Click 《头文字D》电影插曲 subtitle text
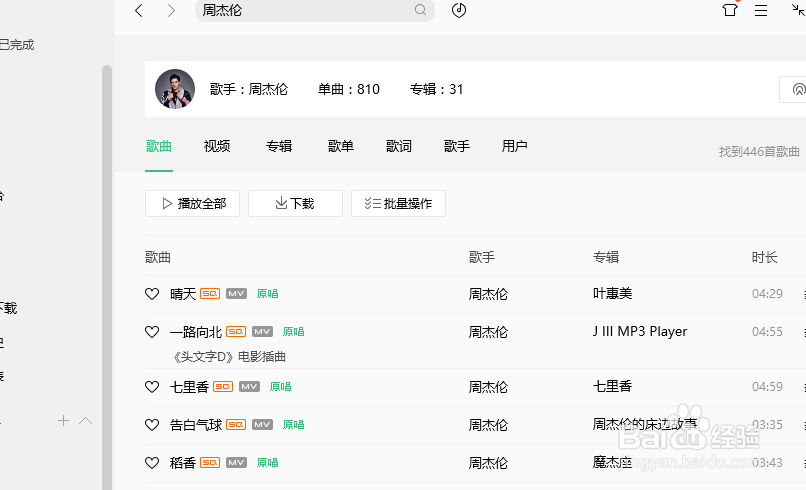Image resolution: width=806 pixels, height=490 pixels. (x=230, y=357)
